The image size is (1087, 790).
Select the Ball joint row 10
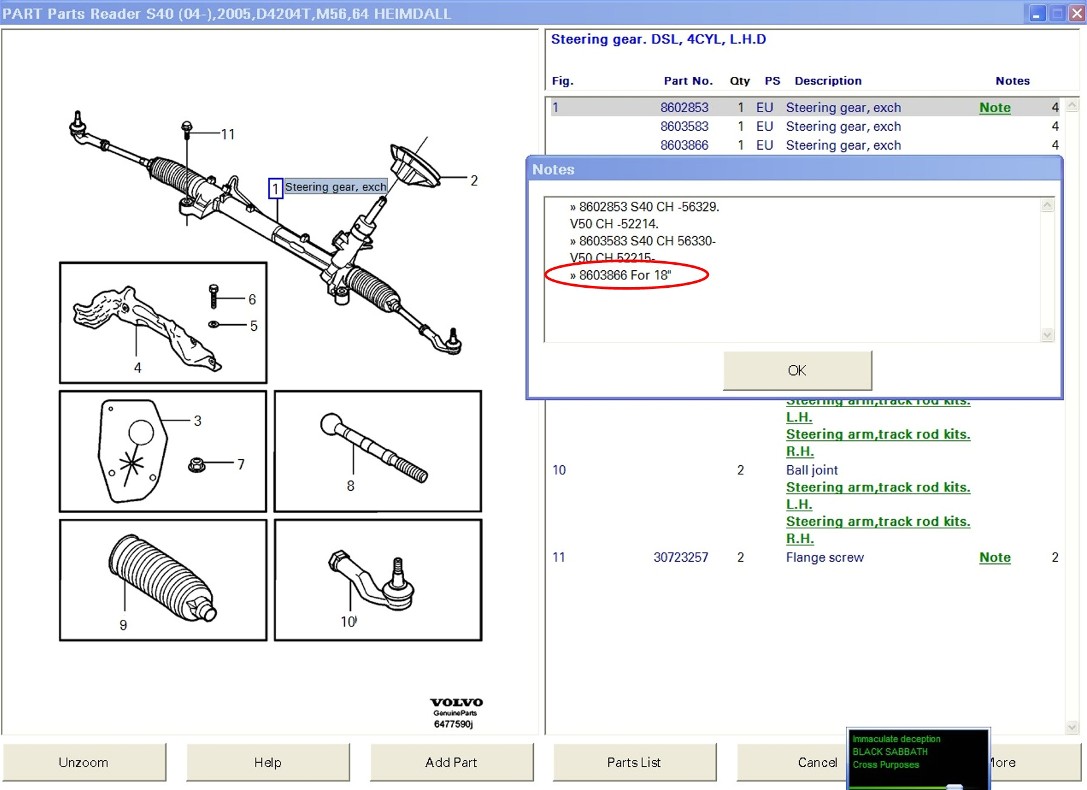pos(805,470)
